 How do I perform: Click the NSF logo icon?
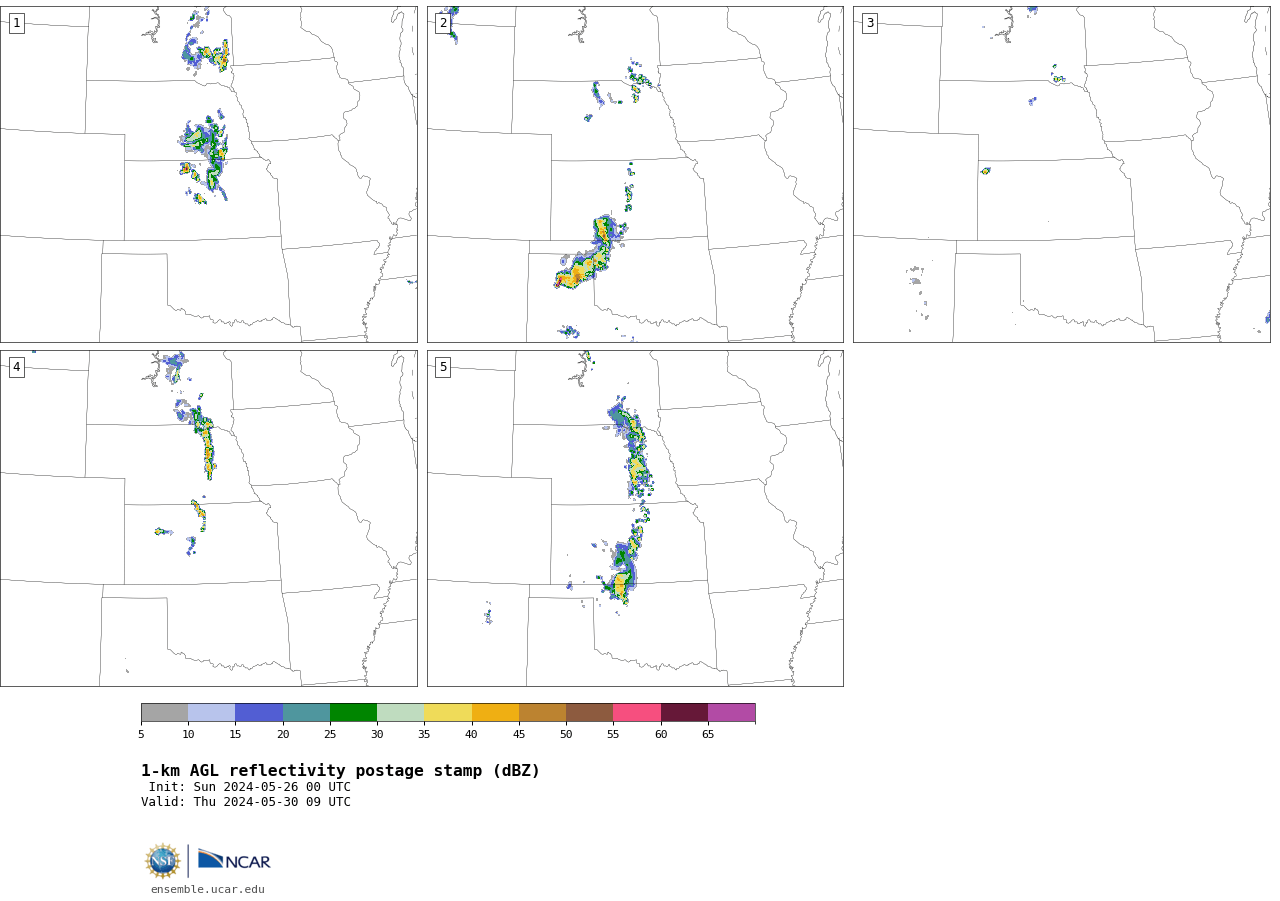pyautogui.click(x=162, y=861)
